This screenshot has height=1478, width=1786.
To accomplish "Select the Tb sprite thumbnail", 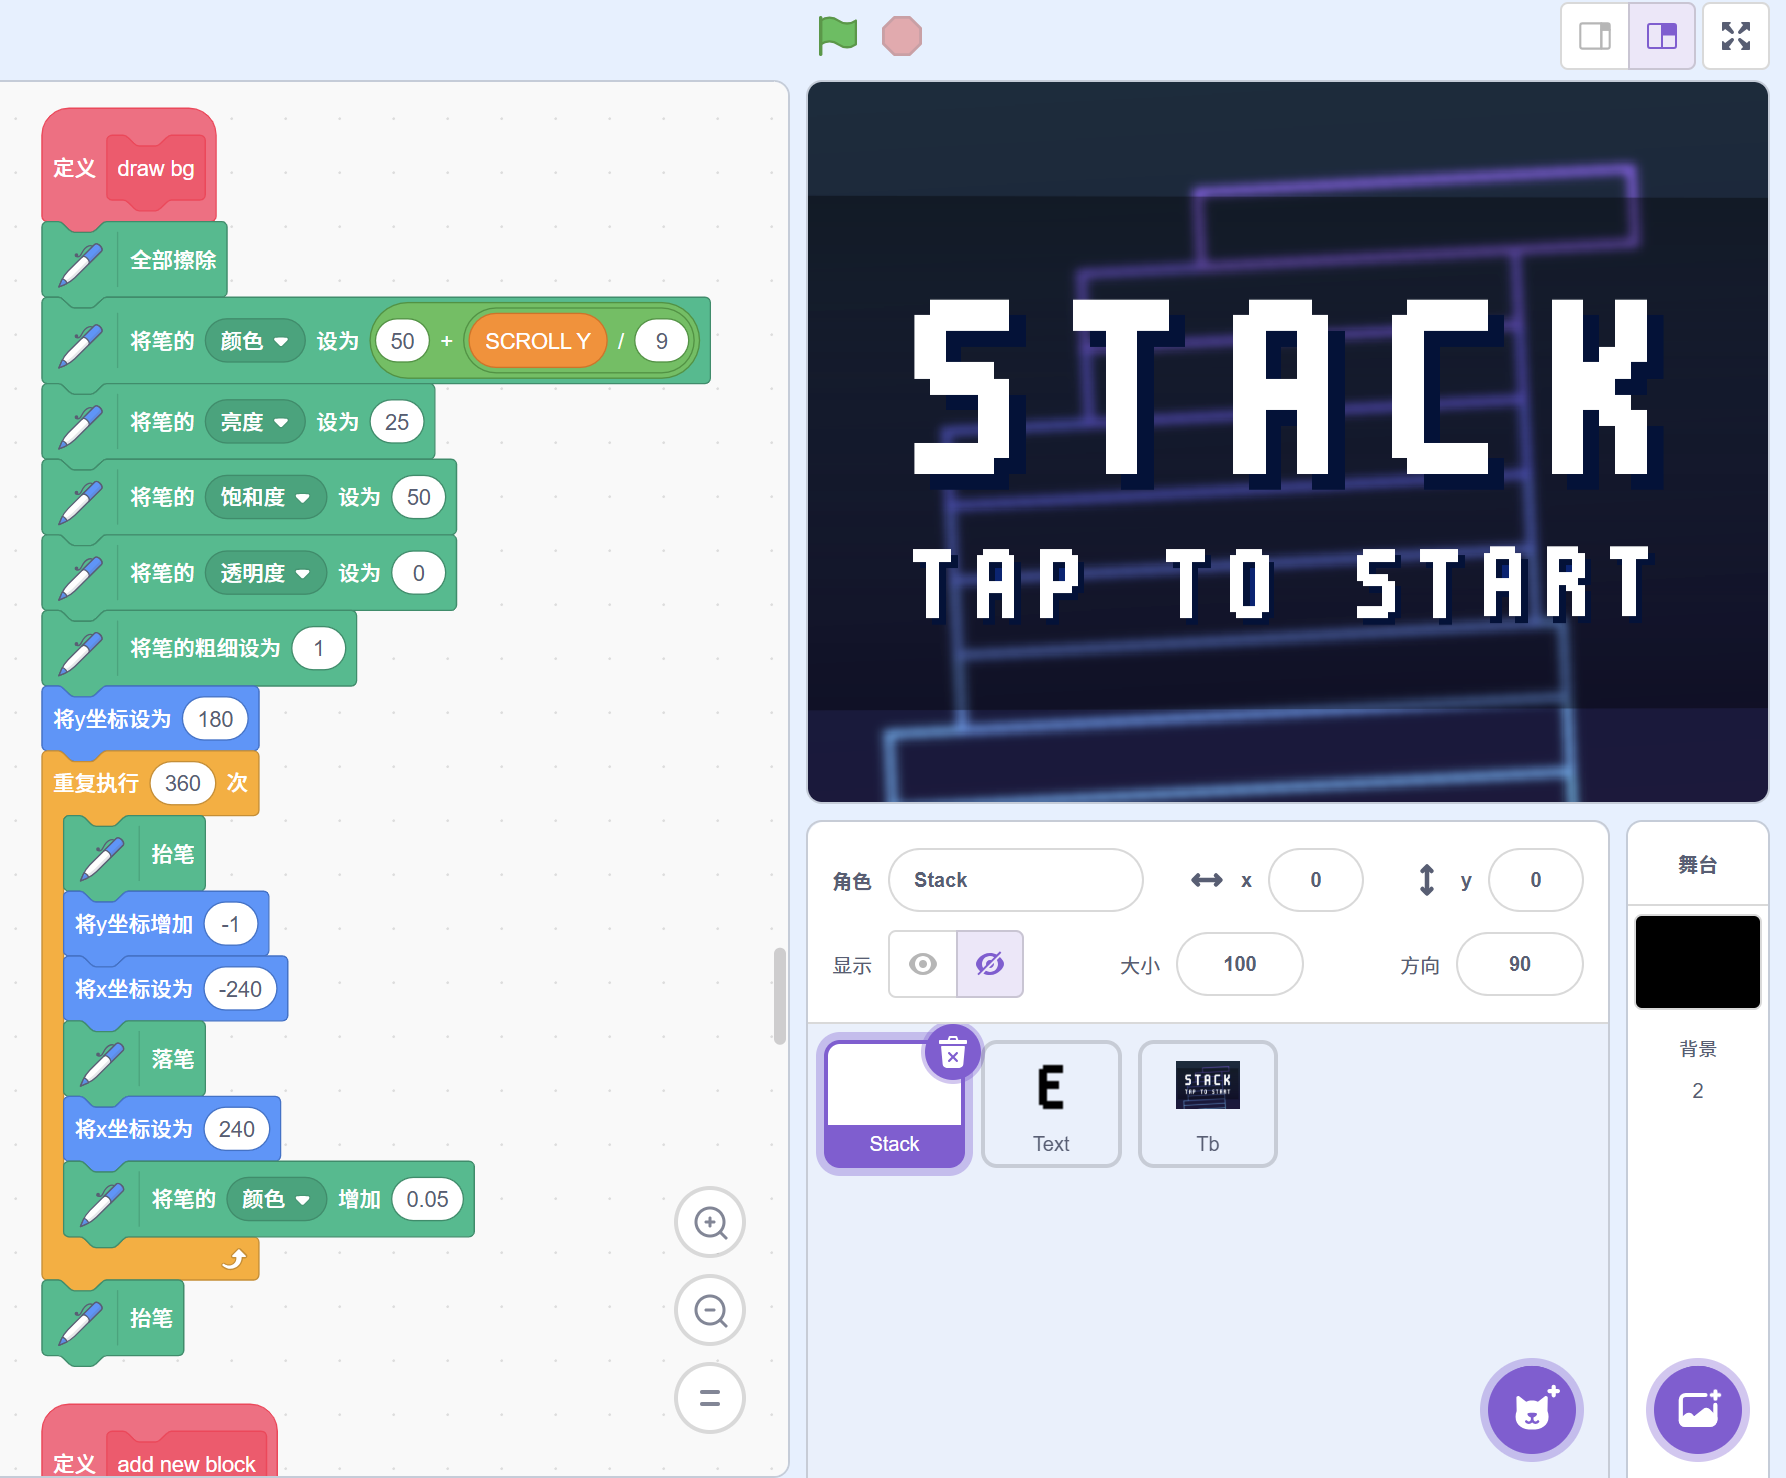I will click(x=1207, y=1104).
